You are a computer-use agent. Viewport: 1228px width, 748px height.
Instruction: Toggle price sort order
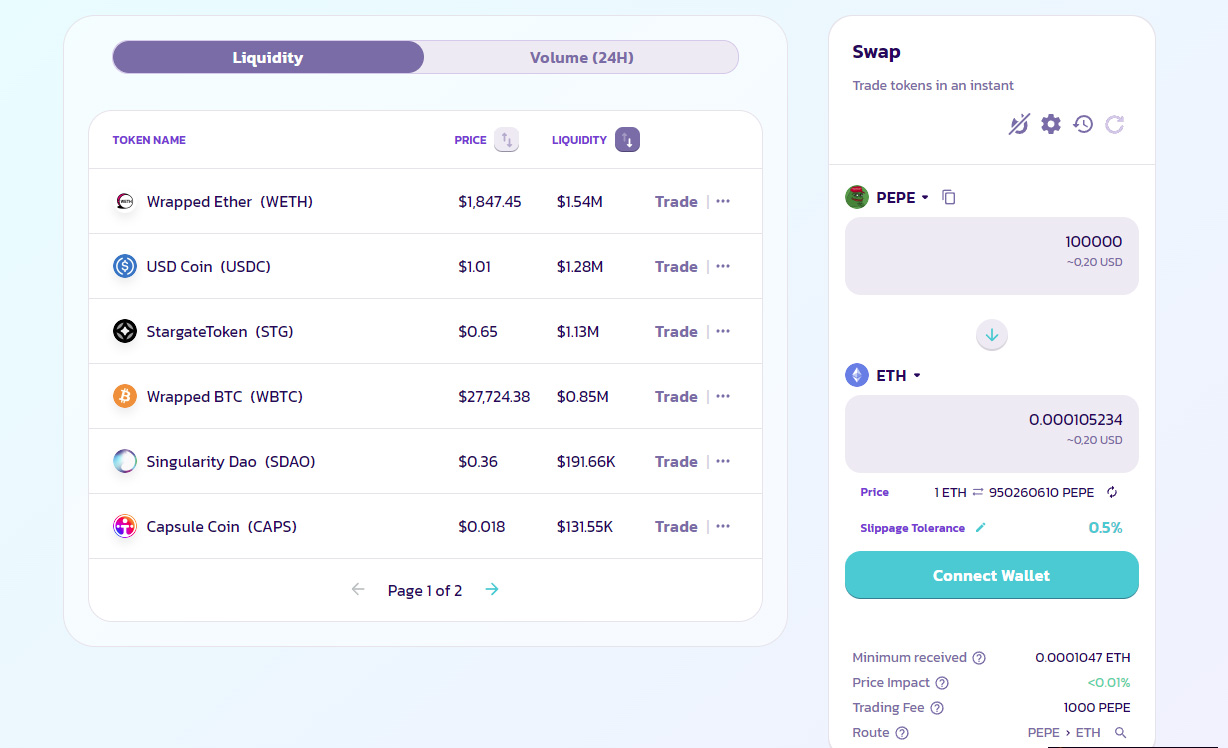point(507,140)
